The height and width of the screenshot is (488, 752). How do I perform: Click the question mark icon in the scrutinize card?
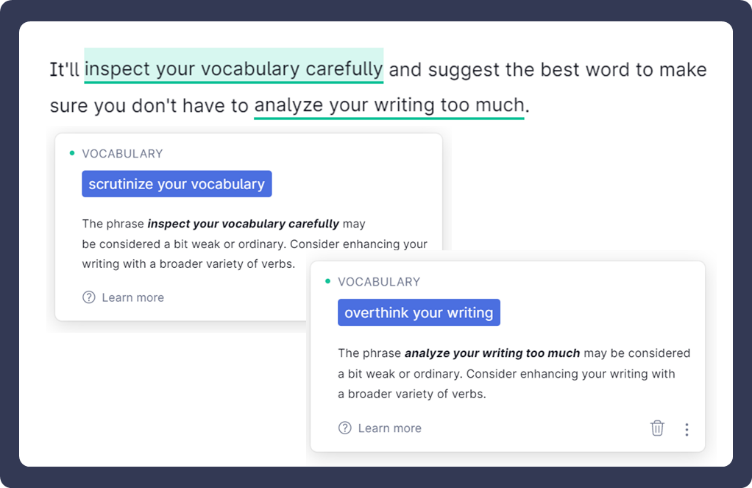pyautogui.click(x=89, y=297)
